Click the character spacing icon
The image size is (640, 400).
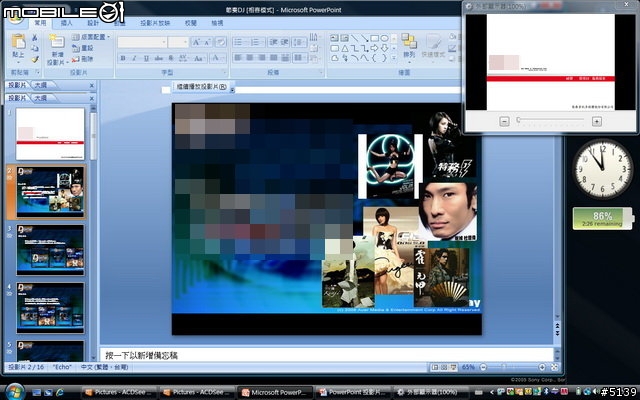pyautogui.click(x=183, y=58)
